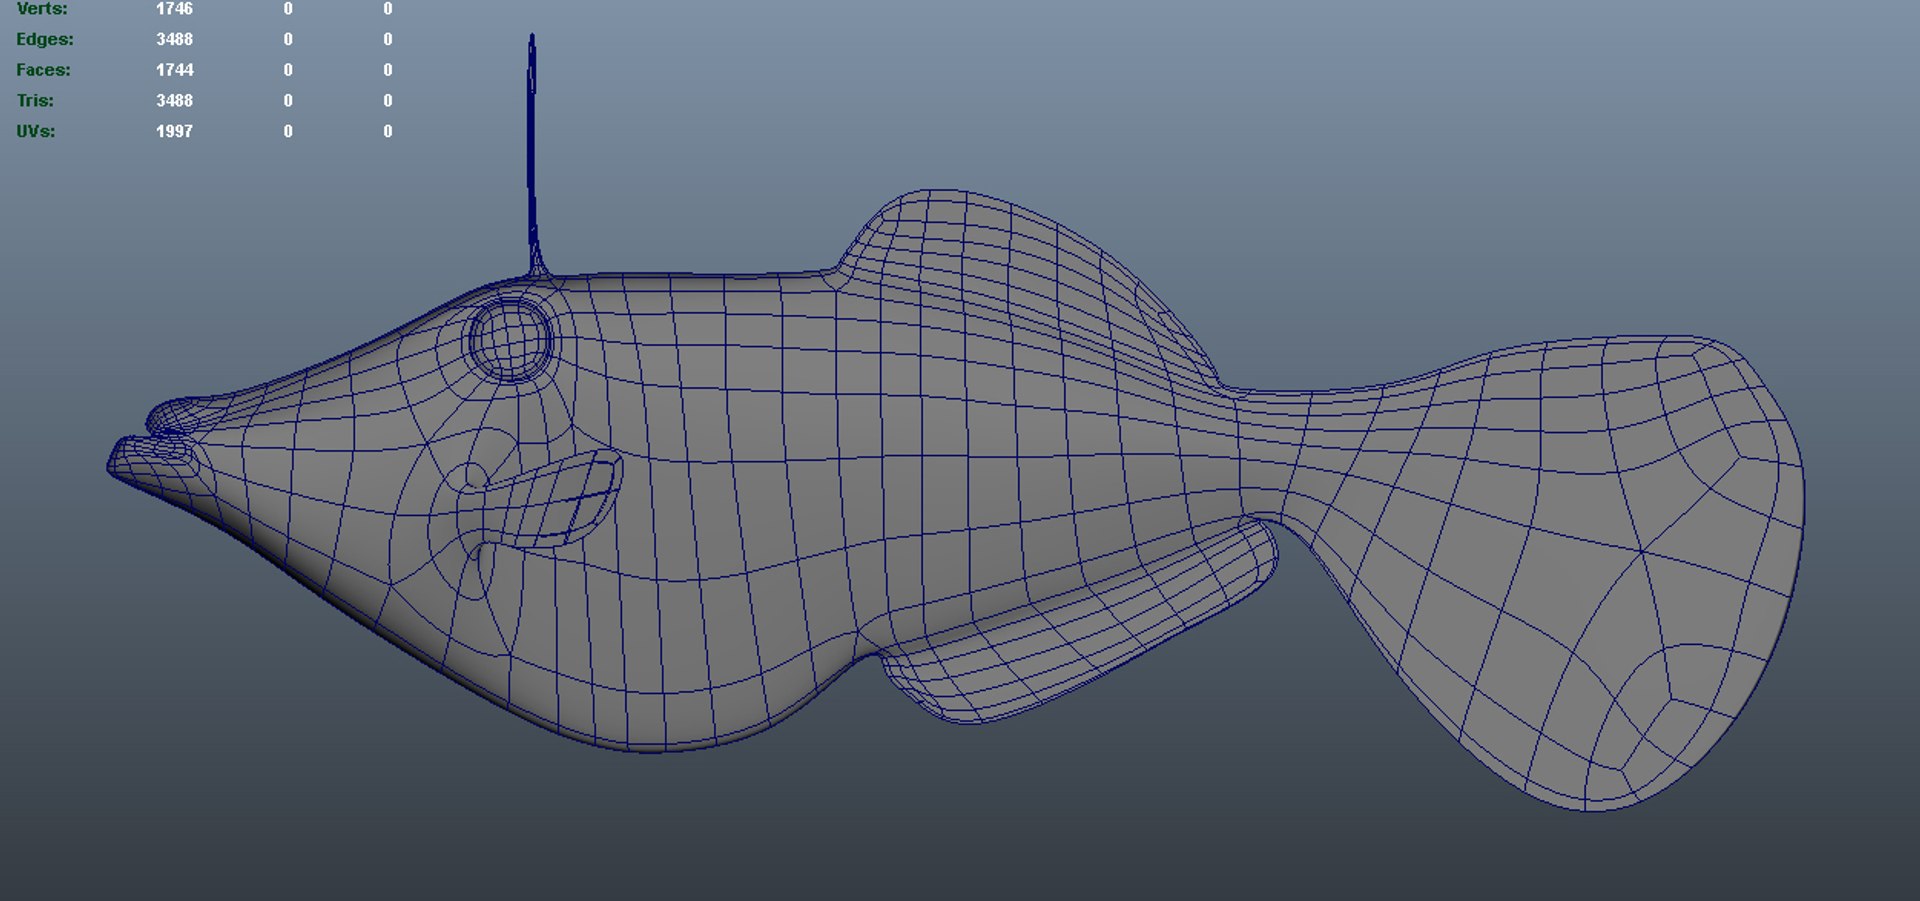1920x901 pixels.
Task: Select the fish model's circular eye
Action: pos(510,339)
